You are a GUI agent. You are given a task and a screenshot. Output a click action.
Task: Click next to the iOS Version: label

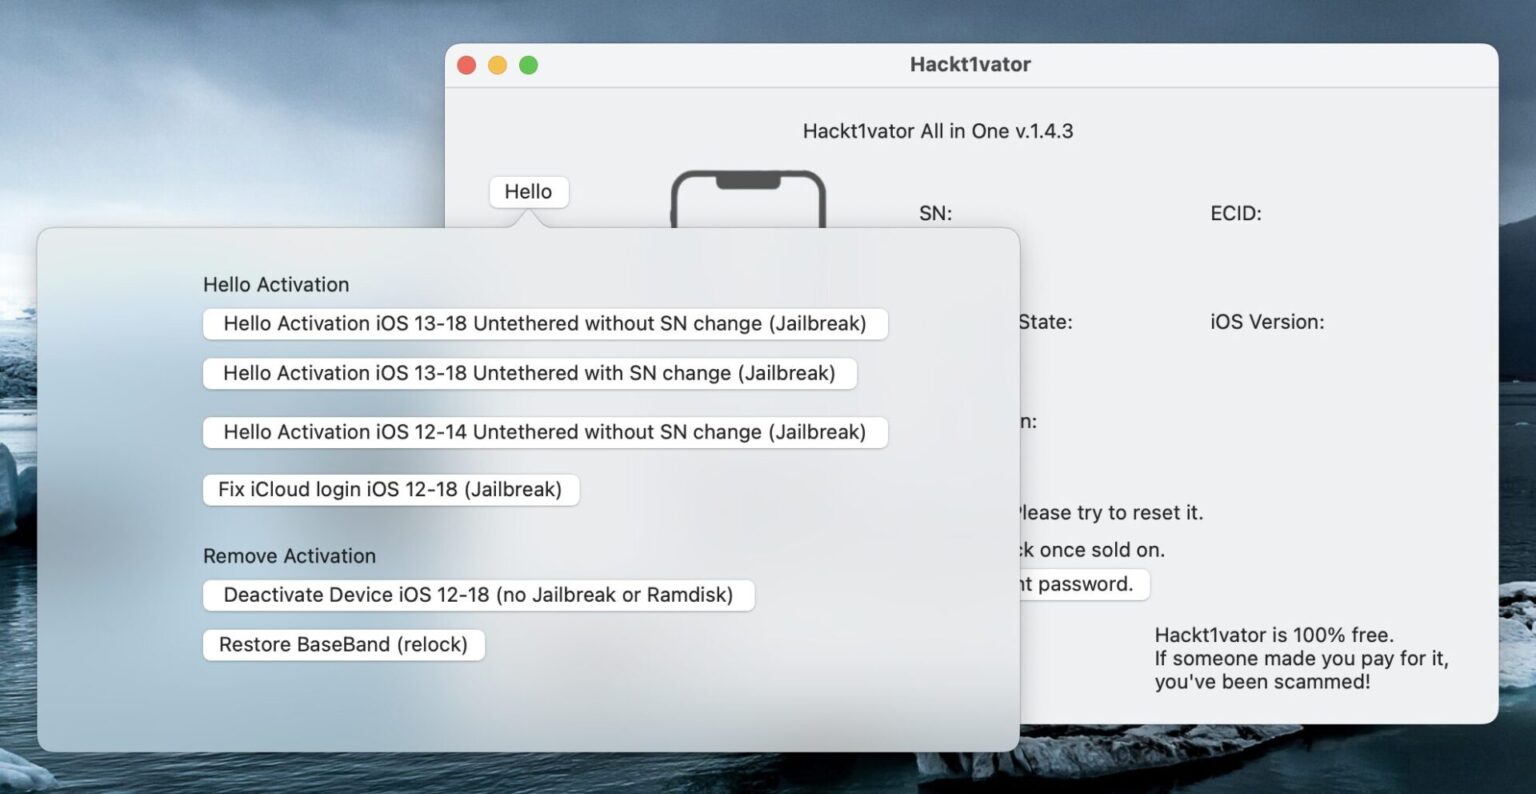(1266, 321)
